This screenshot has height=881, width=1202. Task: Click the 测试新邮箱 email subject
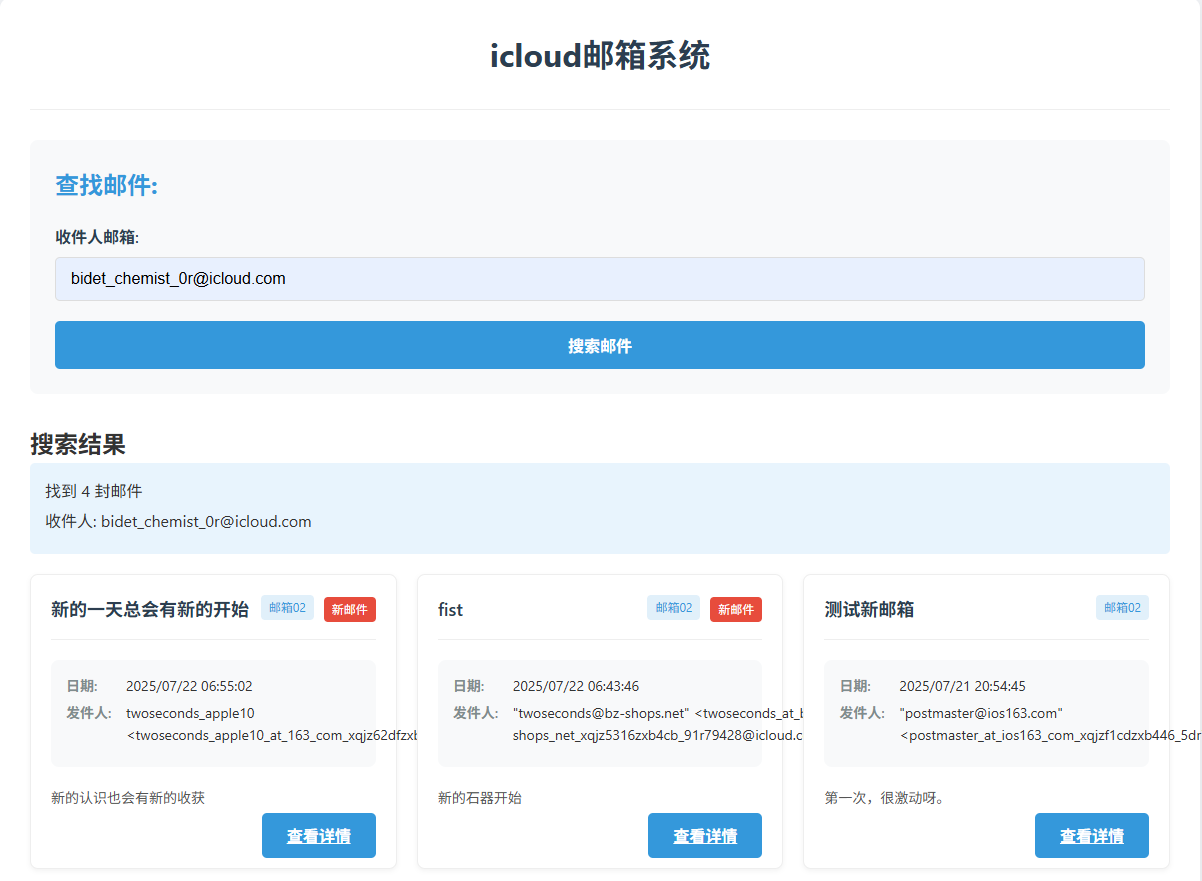(x=869, y=609)
